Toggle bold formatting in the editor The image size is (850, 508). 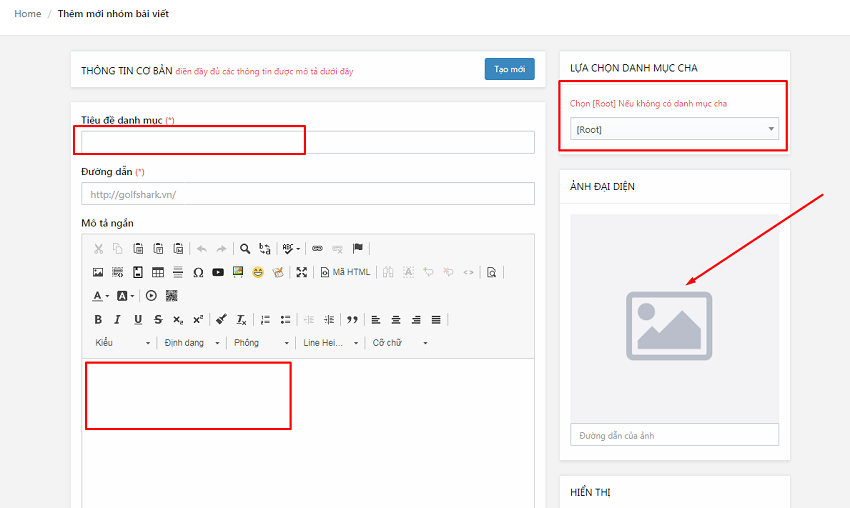click(x=98, y=320)
